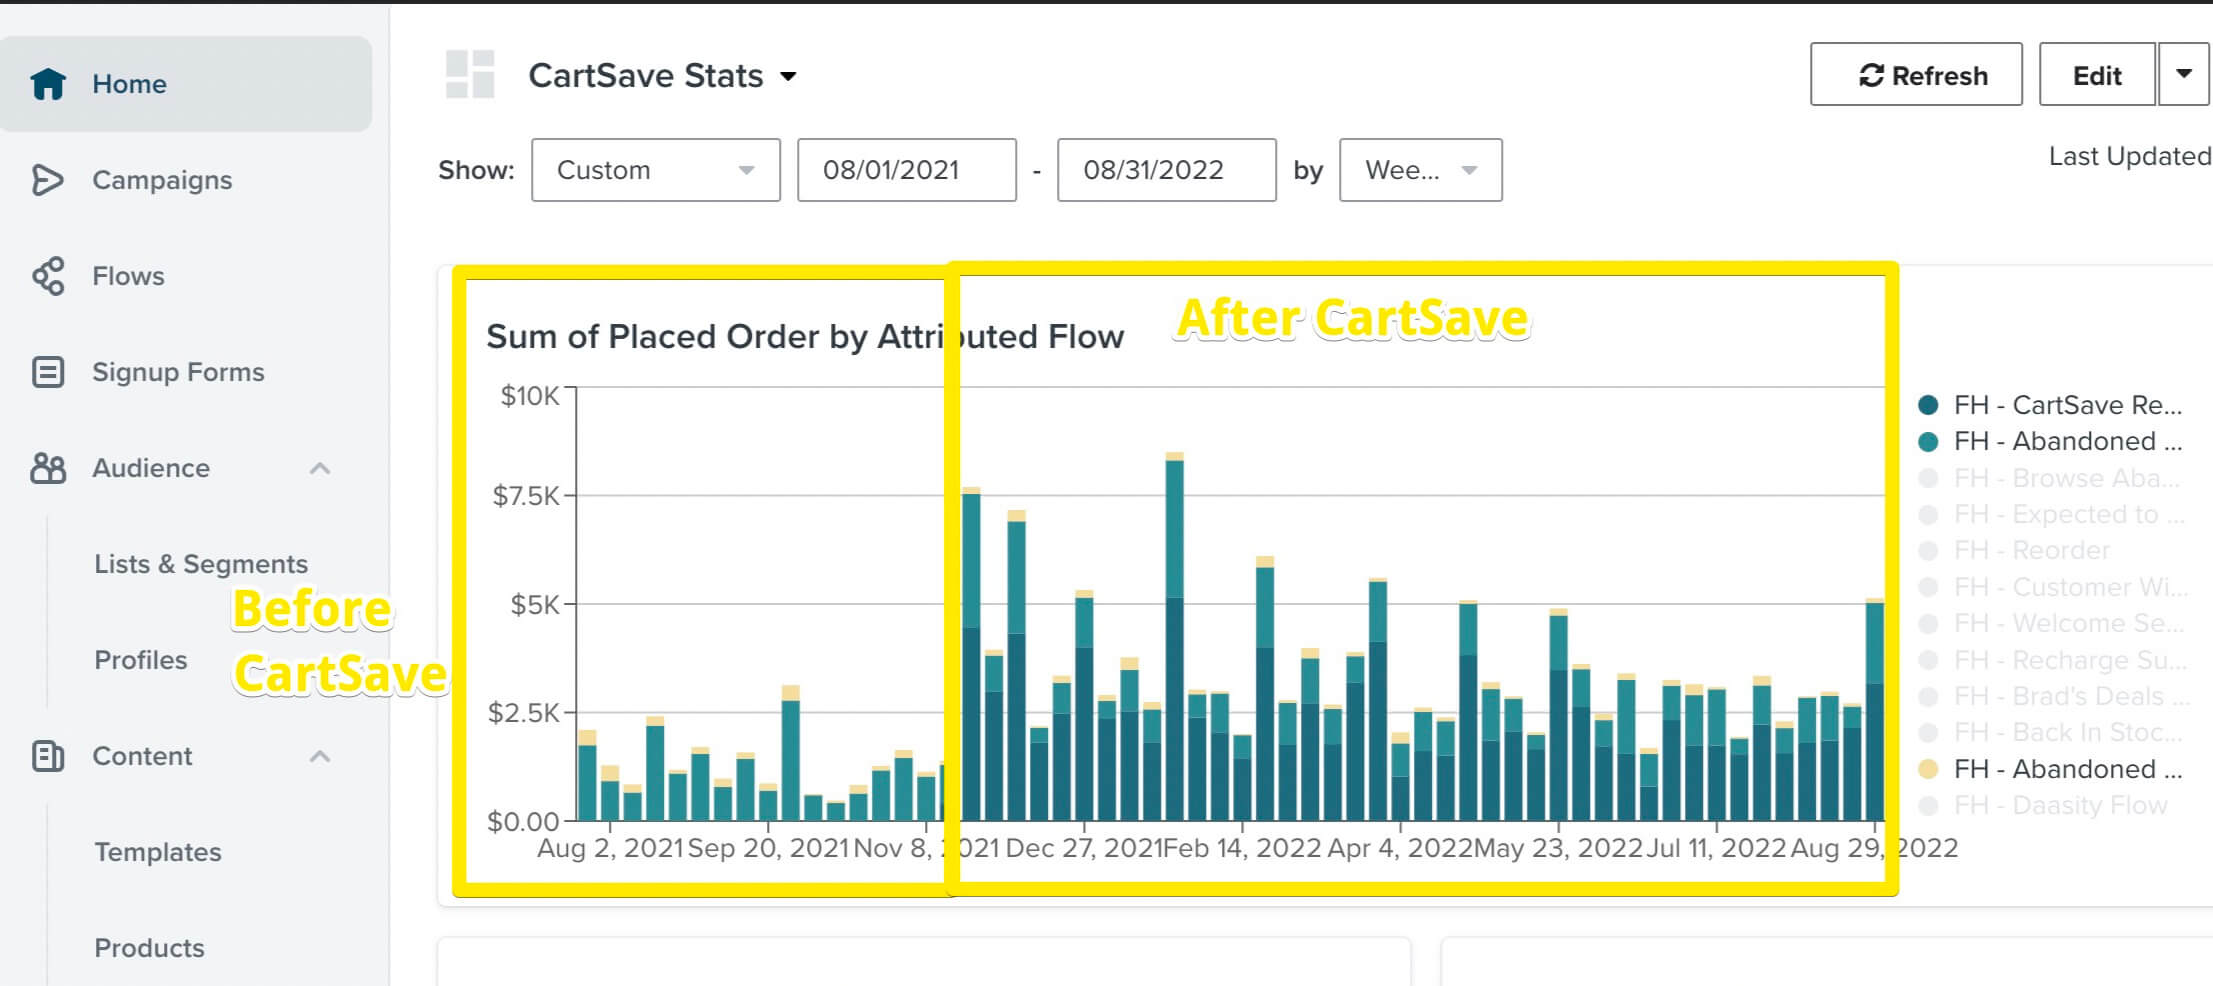Toggle the FH - CartSave Re... legend series
The width and height of the screenshot is (2213, 986).
pyautogui.click(x=2066, y=405)
